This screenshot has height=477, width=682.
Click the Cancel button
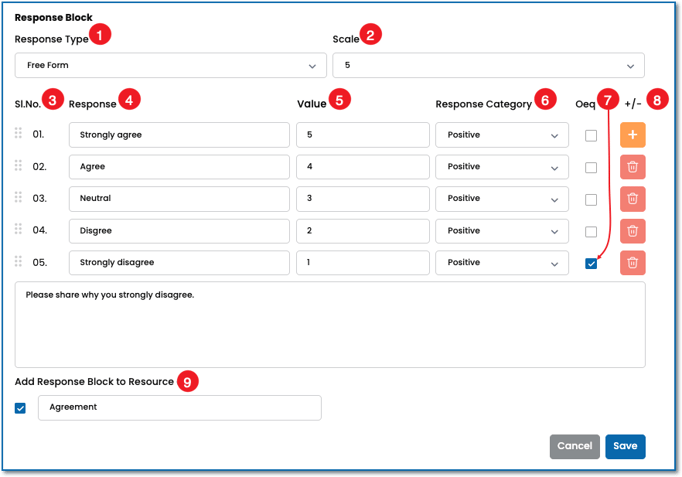[575, 447]
